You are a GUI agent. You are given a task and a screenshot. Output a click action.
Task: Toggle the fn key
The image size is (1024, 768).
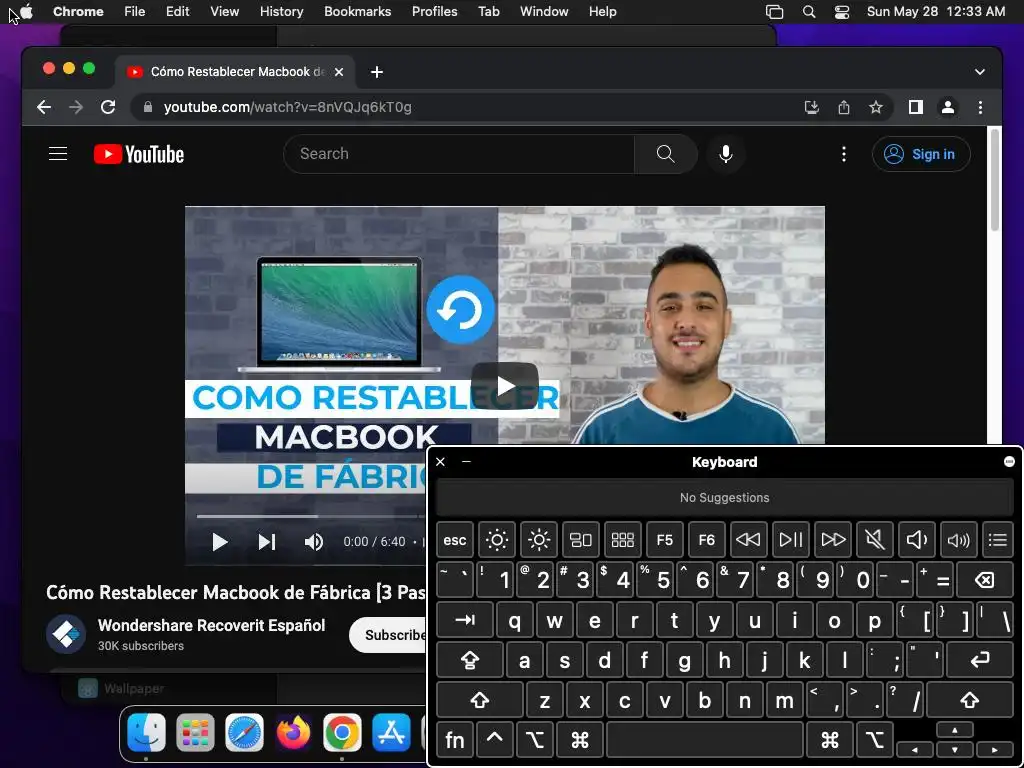[x=455, y=740]
